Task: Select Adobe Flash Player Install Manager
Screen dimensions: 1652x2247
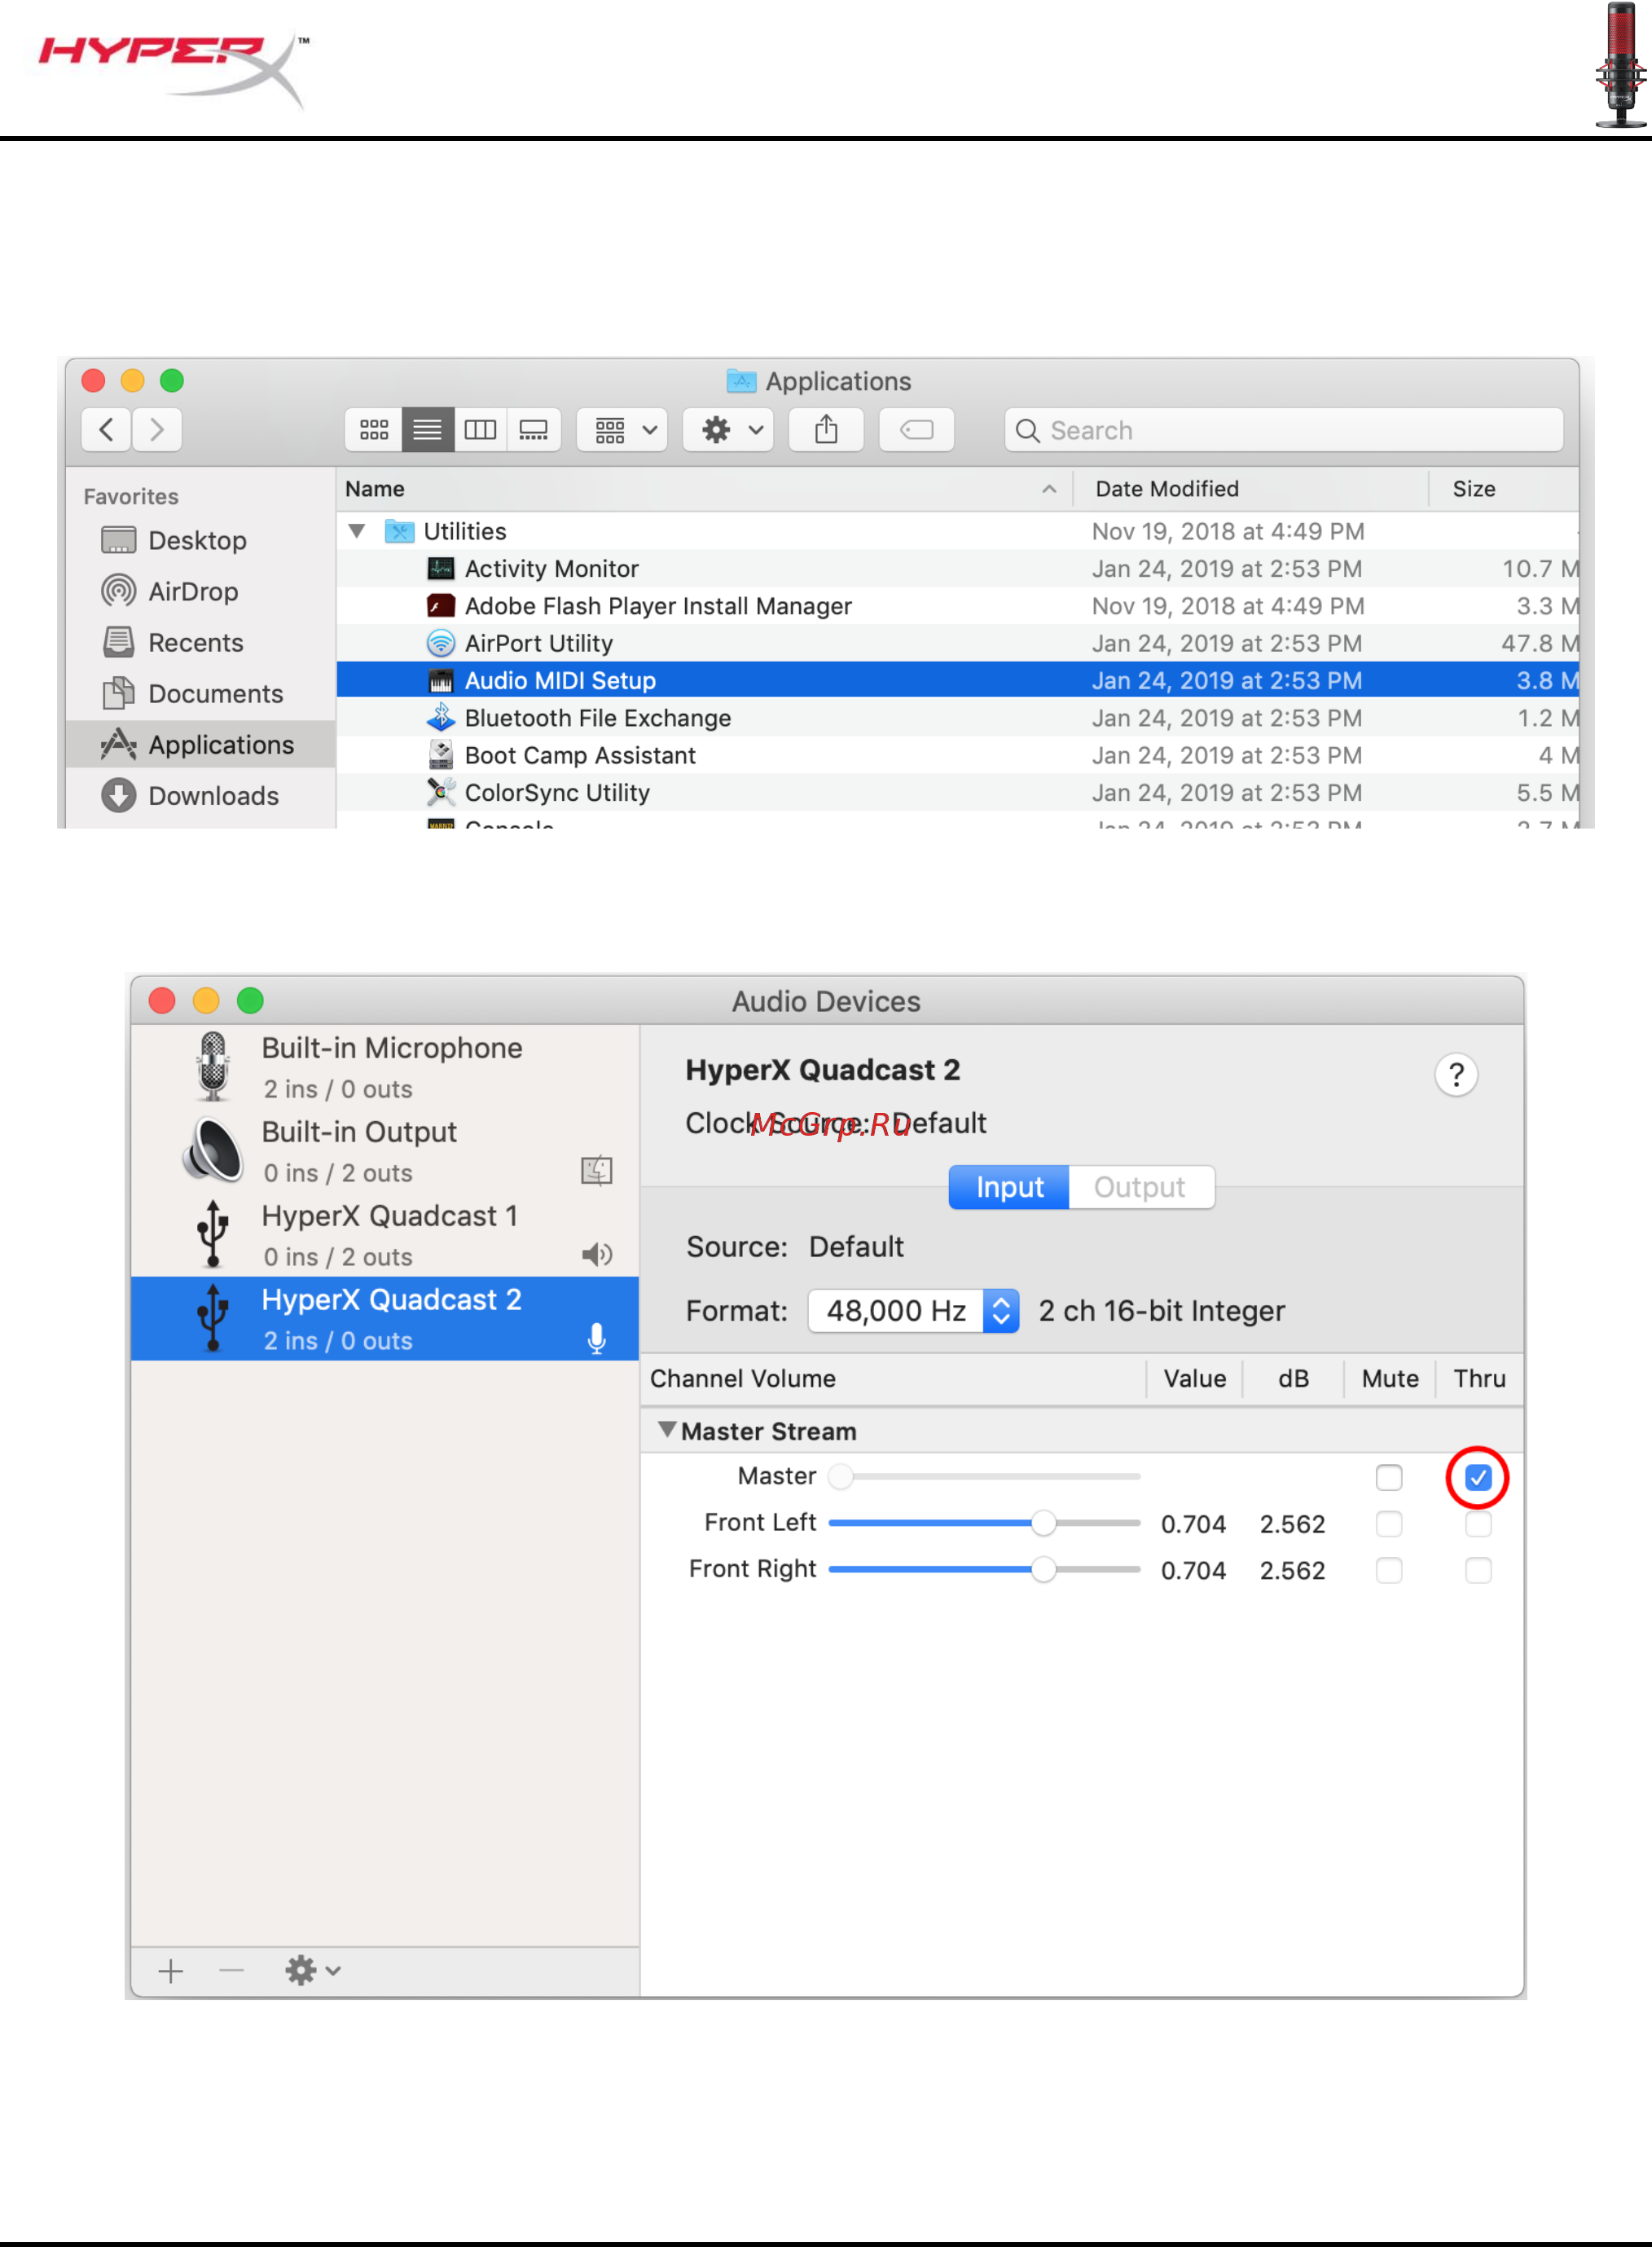Action: point(957,606)
